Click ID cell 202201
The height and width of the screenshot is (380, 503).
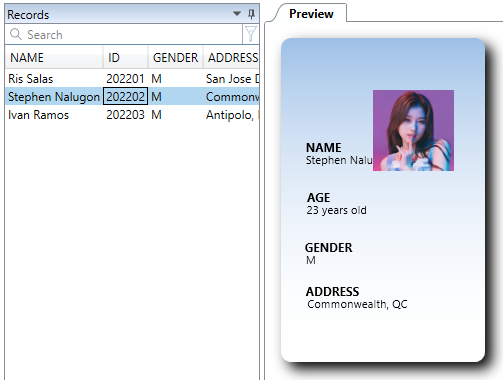[125, 79]
